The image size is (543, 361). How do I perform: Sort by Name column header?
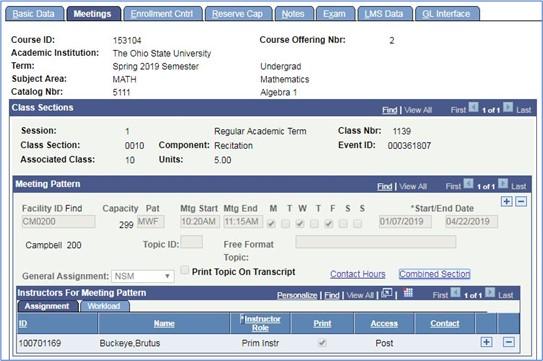tap(164, 324)
